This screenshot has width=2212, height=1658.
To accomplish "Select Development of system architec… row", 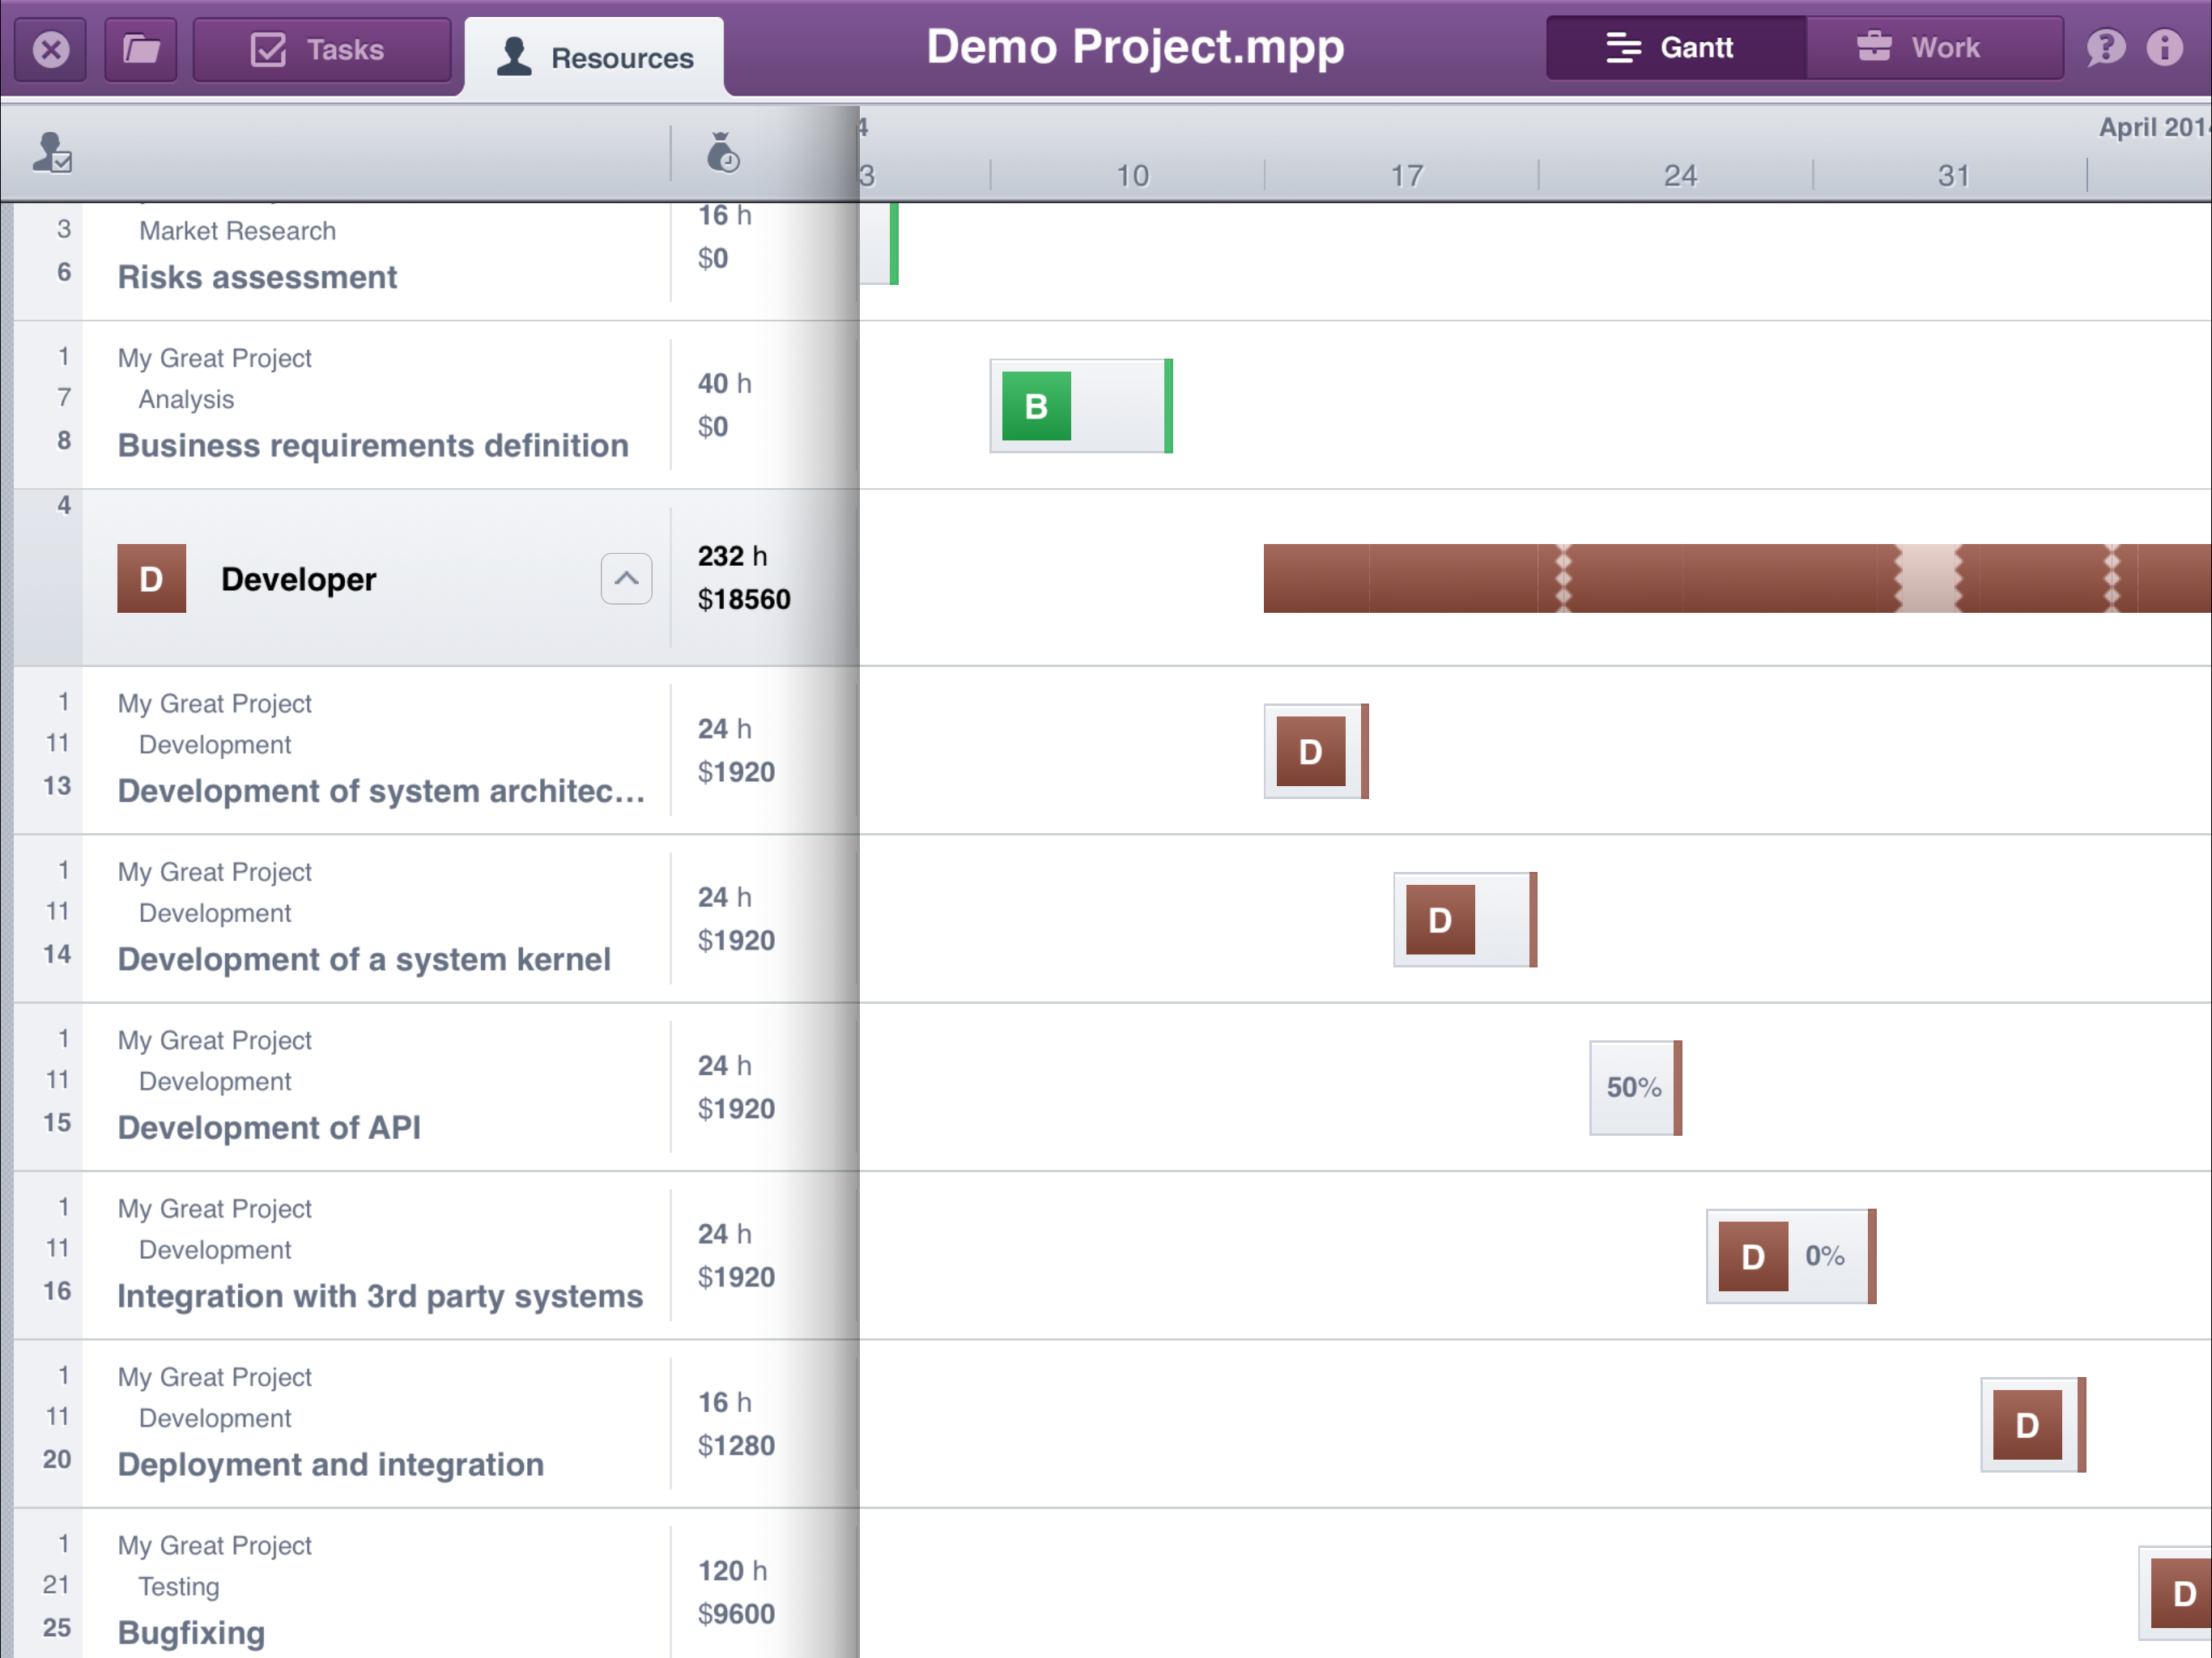I will tap(436, 750).
